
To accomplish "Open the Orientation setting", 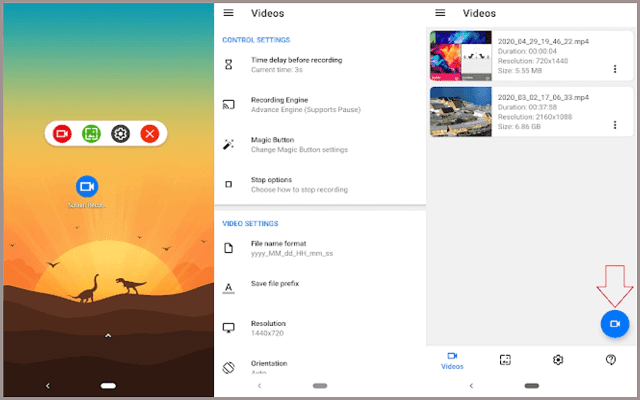I will tap(320, 367).
